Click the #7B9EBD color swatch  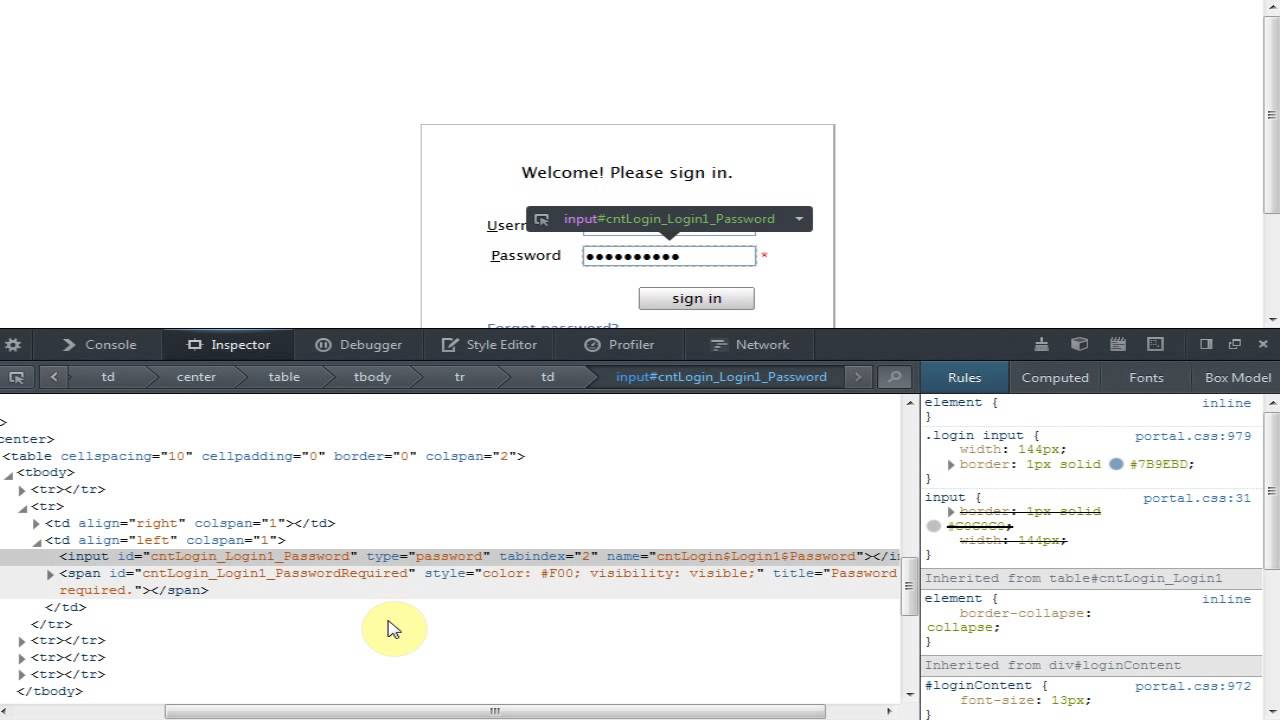1116,465
